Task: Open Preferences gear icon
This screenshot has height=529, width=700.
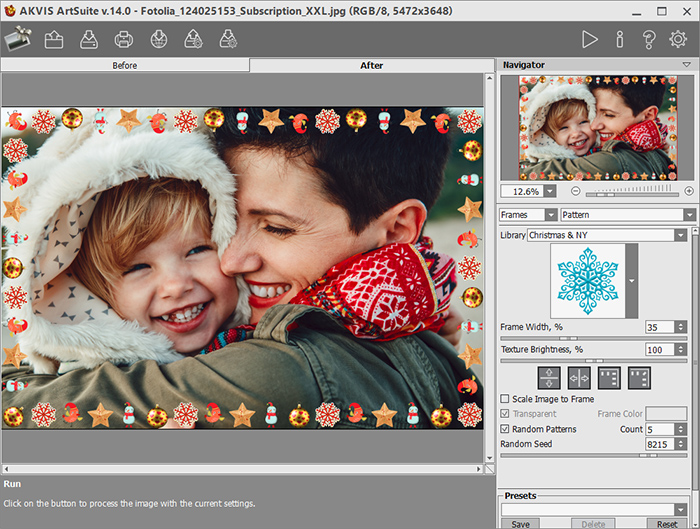Action: point(678,39)
